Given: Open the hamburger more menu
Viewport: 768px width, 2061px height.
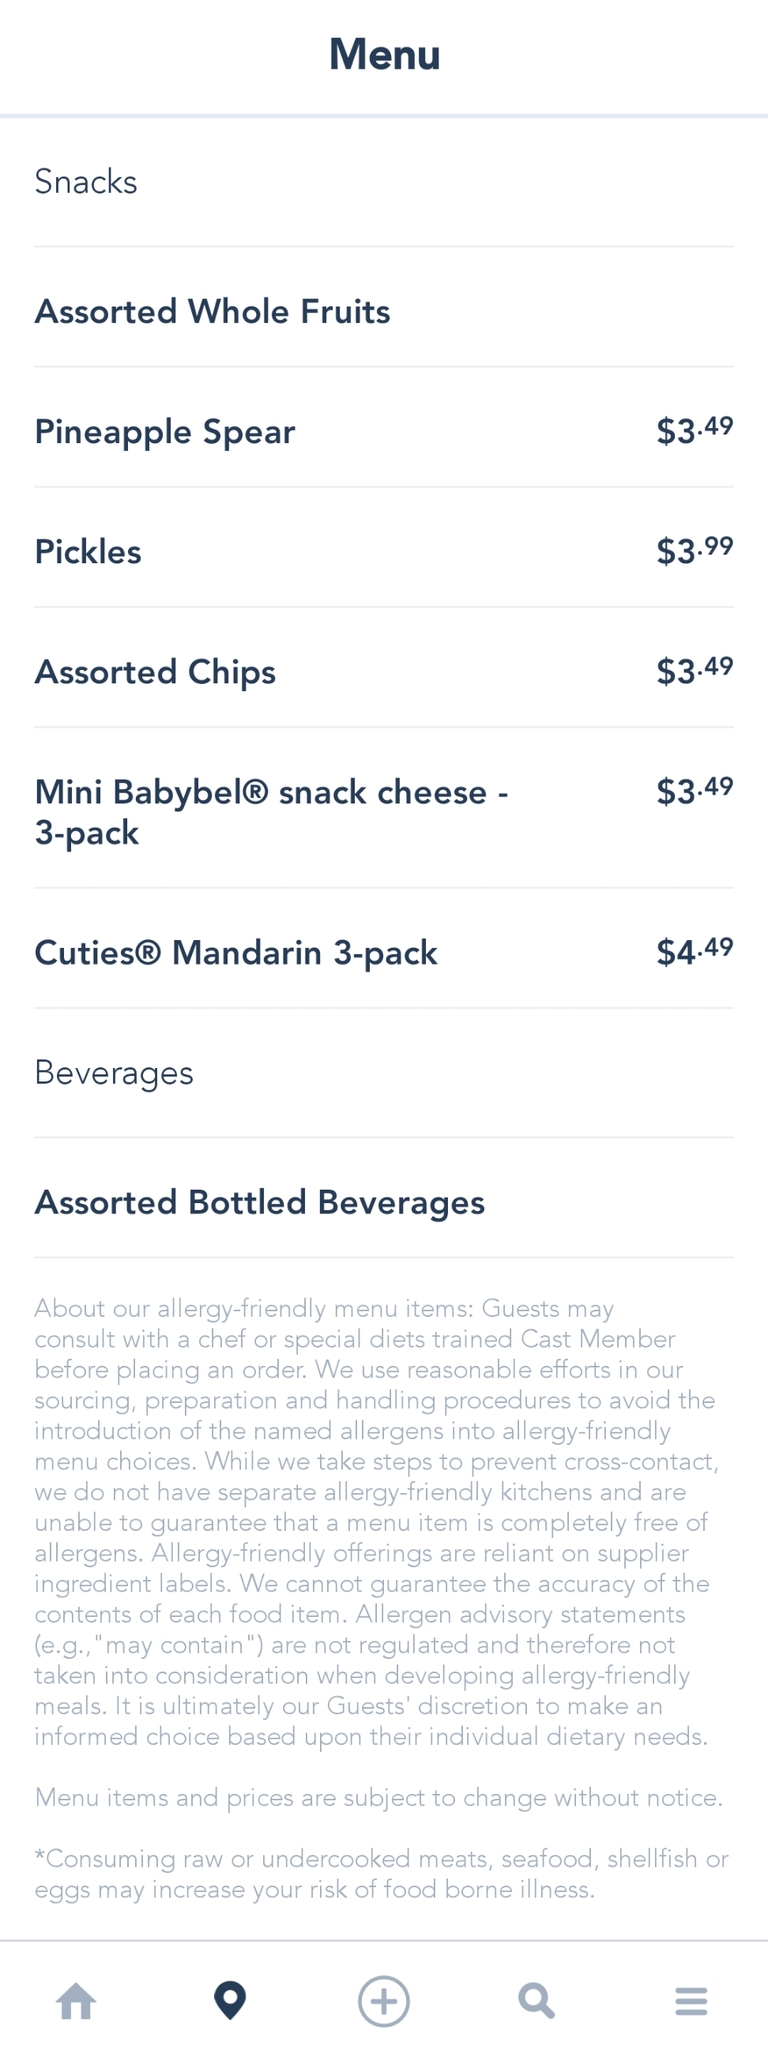Looking at the screenshot, I should [691, 2001].
